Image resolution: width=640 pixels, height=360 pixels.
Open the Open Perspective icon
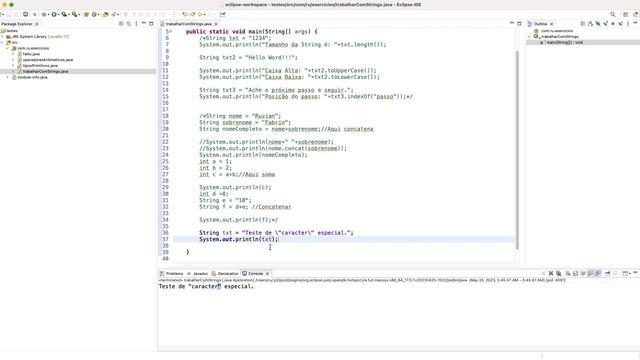(625, 14)
